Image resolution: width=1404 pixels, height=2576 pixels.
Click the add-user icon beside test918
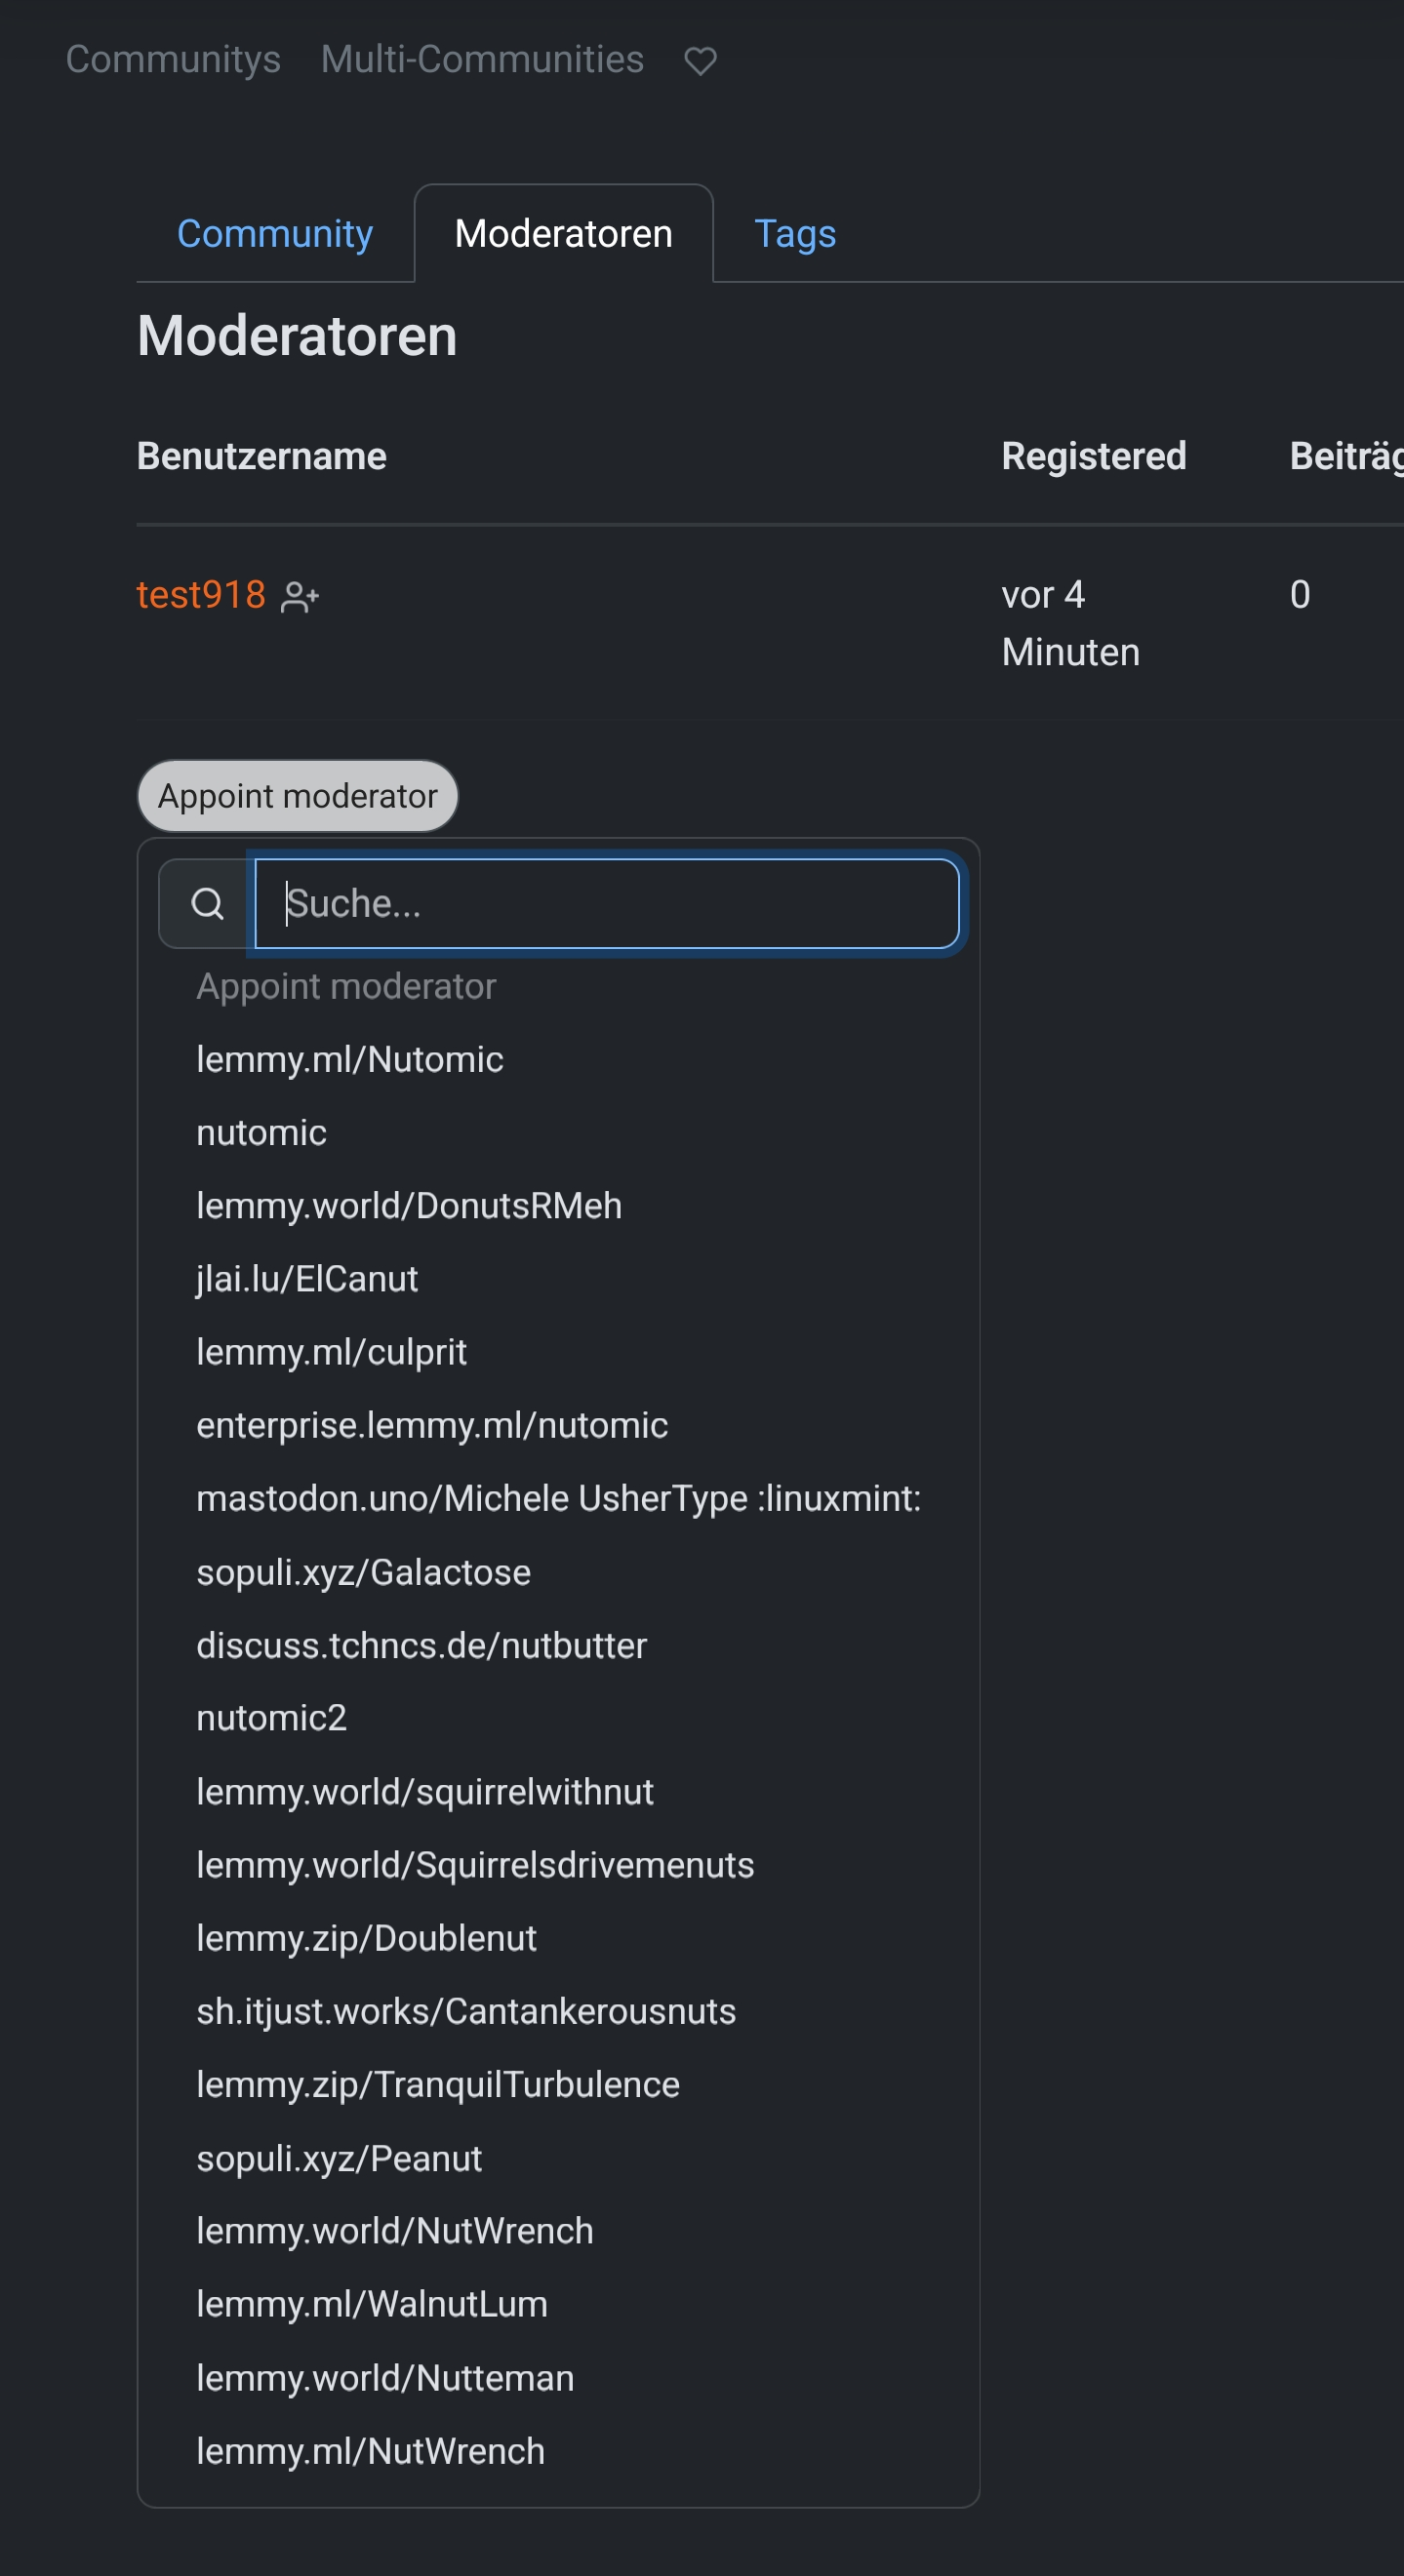pos(300,597)
